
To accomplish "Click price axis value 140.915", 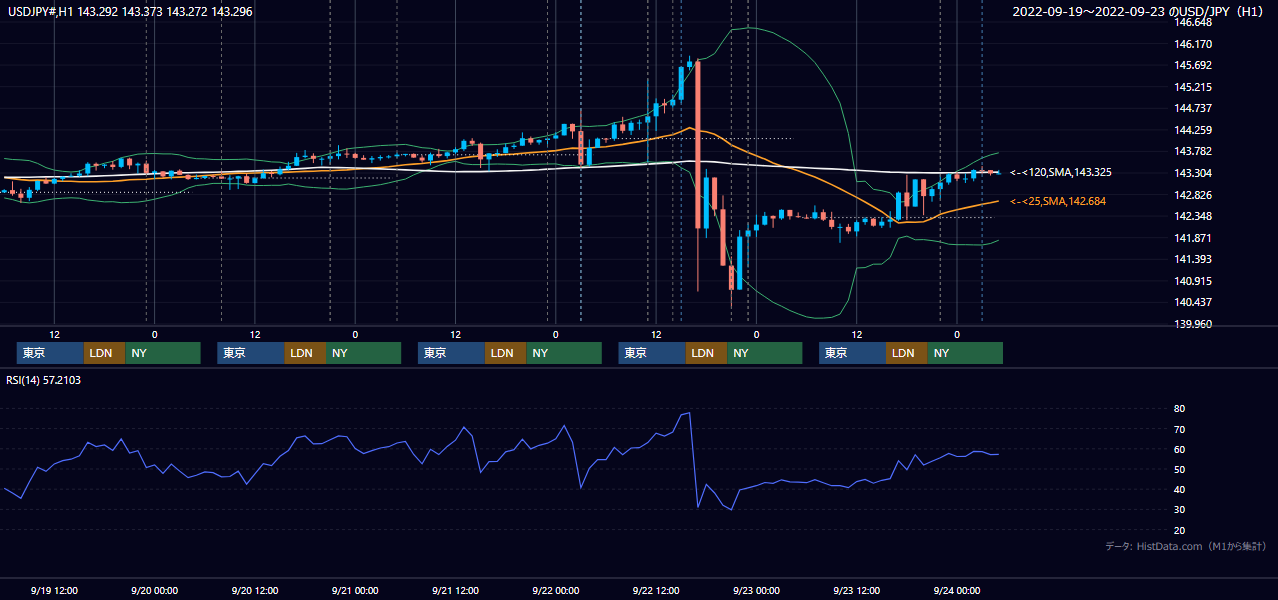I will coord(1193,281).
